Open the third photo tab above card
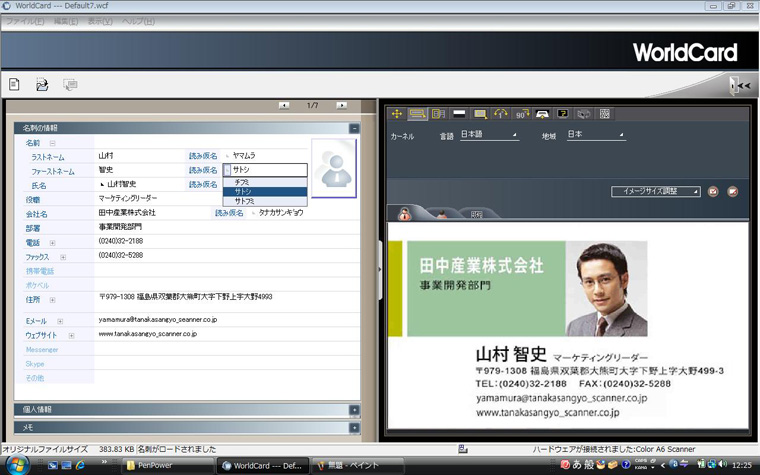Image resolution: width=760 pixels, height=475 pixels. click(x=477, y=214)
